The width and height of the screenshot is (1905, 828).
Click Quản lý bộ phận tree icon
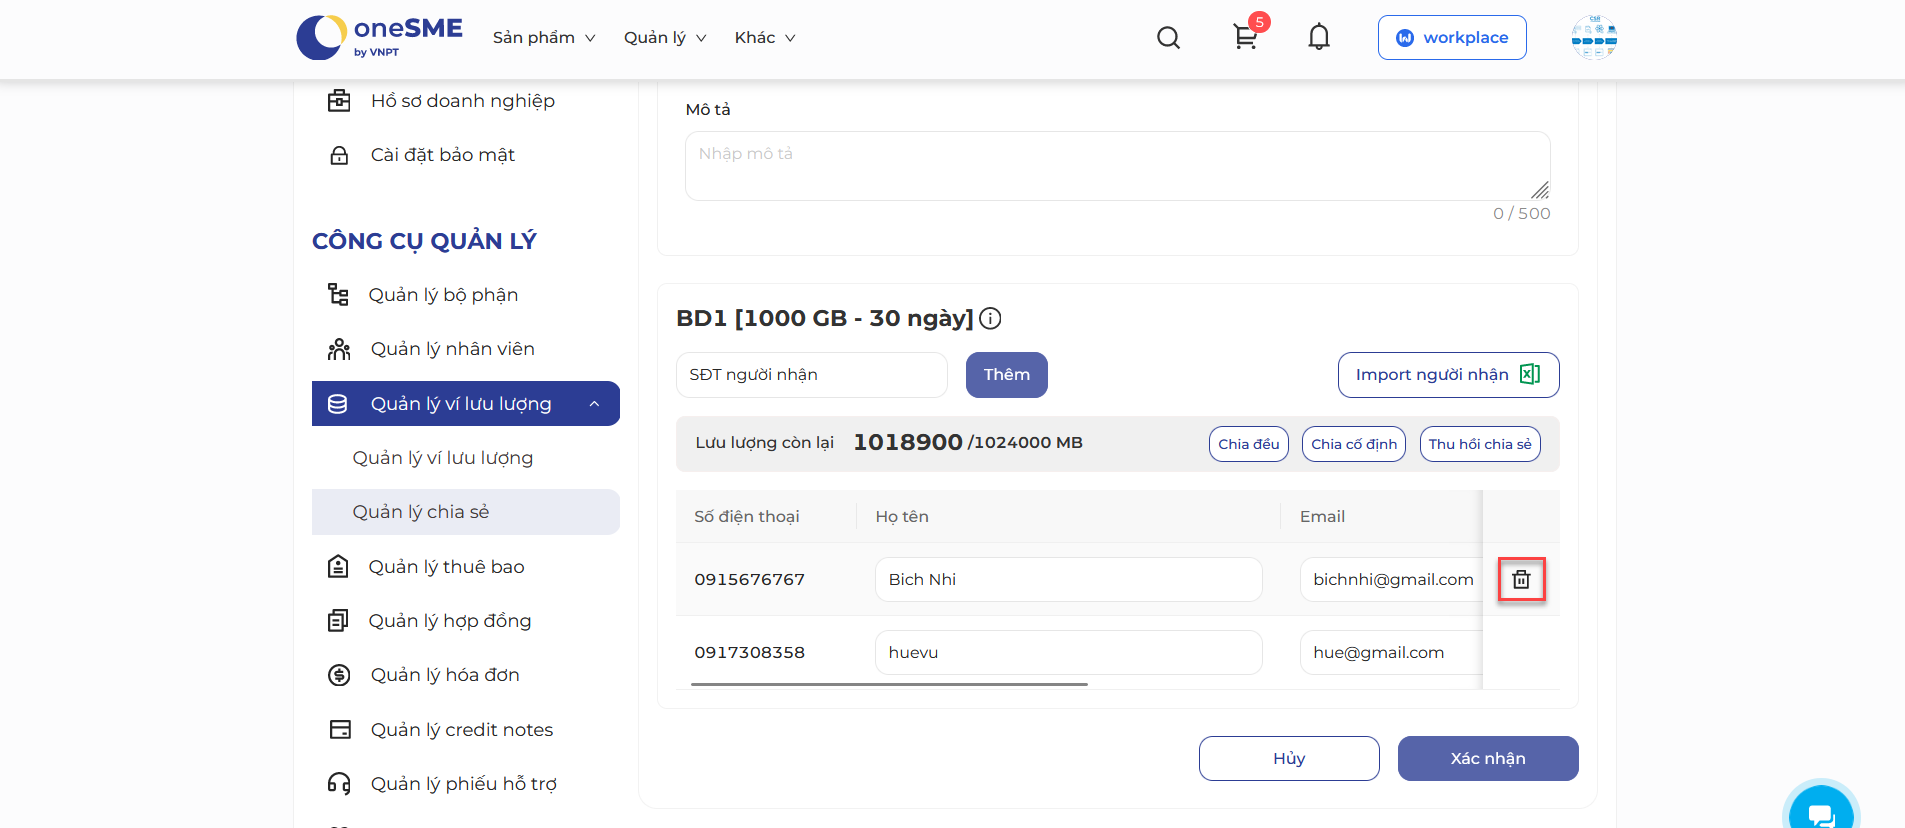(338, 295)
